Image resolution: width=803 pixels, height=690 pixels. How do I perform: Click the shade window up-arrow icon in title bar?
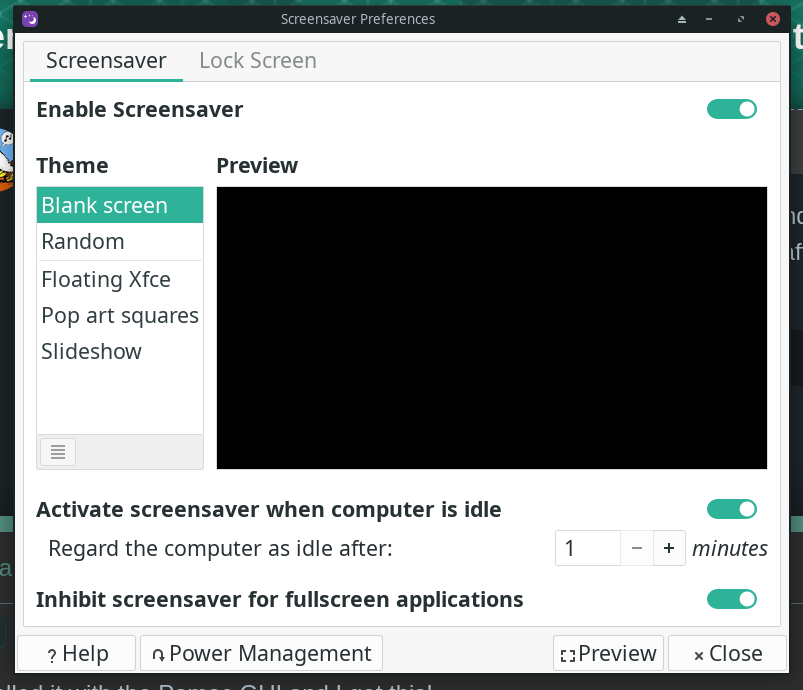click(x=682, y=19)
